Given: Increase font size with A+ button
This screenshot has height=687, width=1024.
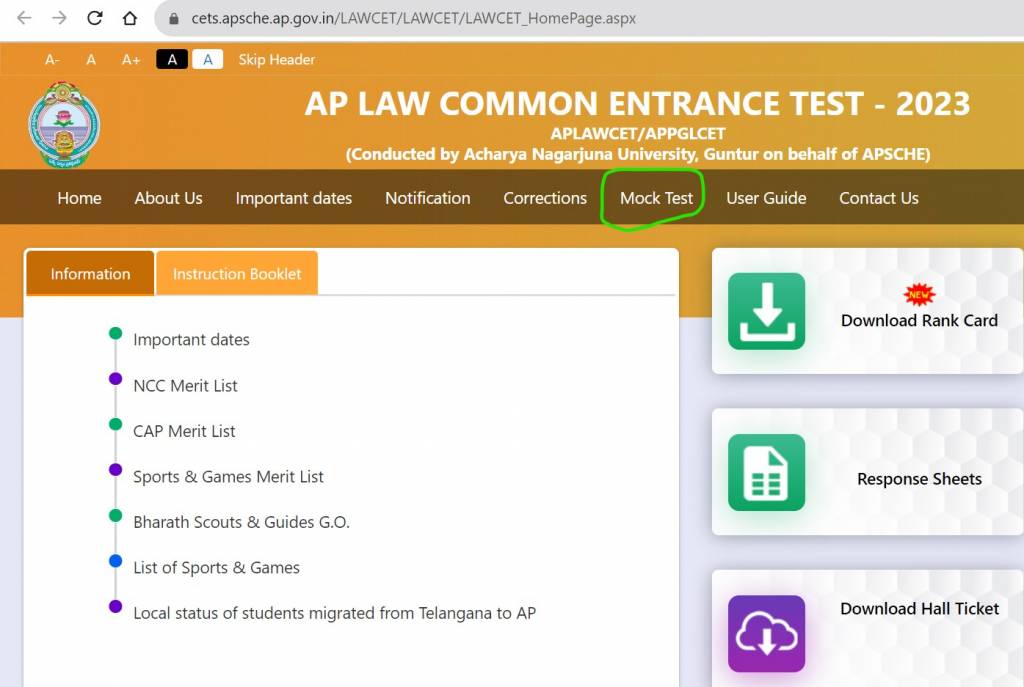Looking at the screenshot, I should [x=131, y=60].
